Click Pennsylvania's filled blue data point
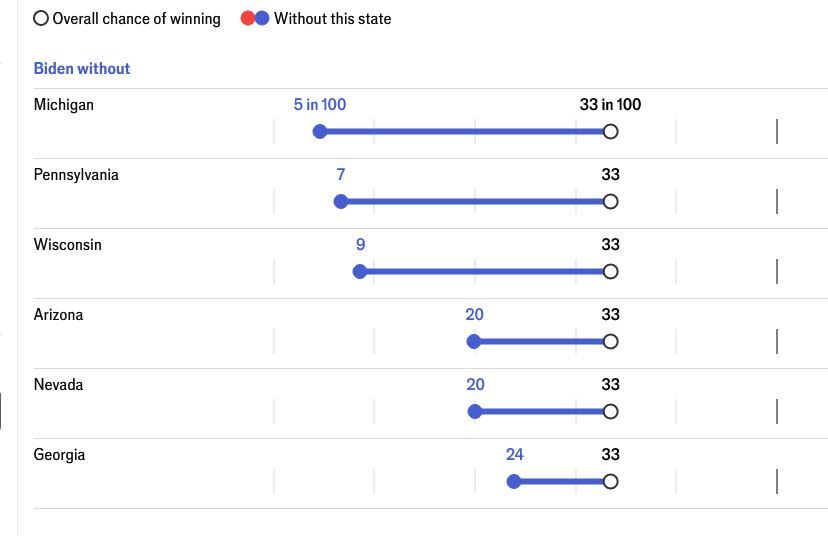This screenshot has width=828, height=536. [341, 201]
